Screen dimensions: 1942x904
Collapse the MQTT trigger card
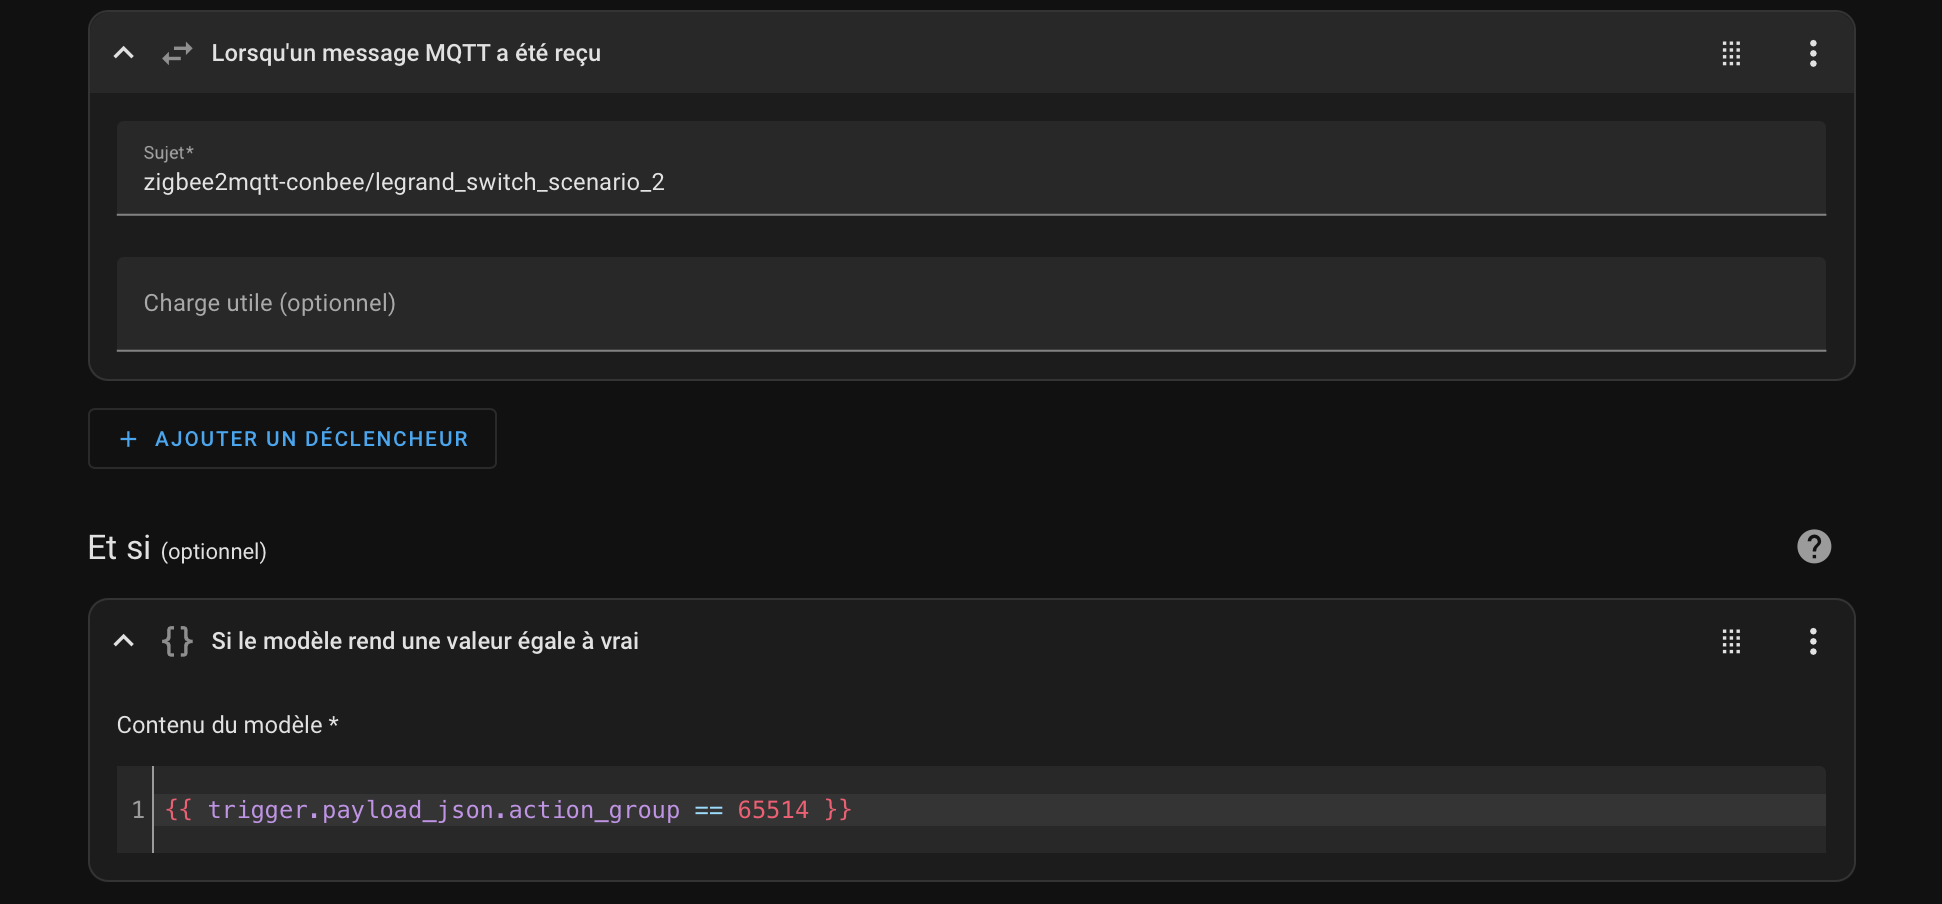pyautogui.click(x=124, y=53)
